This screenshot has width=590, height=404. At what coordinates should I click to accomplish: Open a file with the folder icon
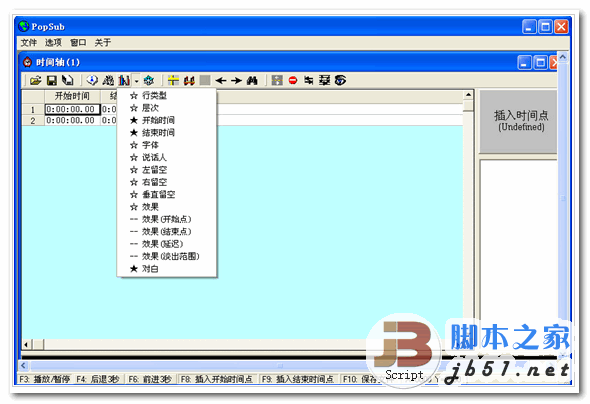[x=35, y=80]
